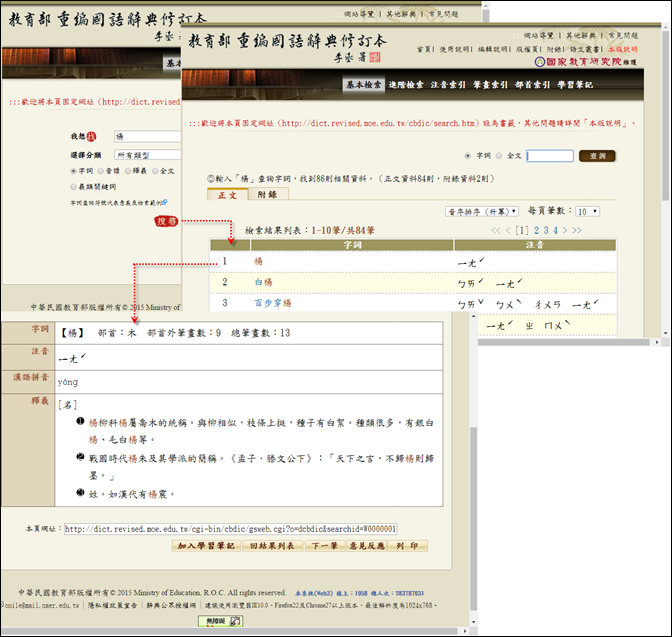Open the 每頁筆數 10 dropdown
Viewport: 672px width, 637px height.
(x=587, y=211)
